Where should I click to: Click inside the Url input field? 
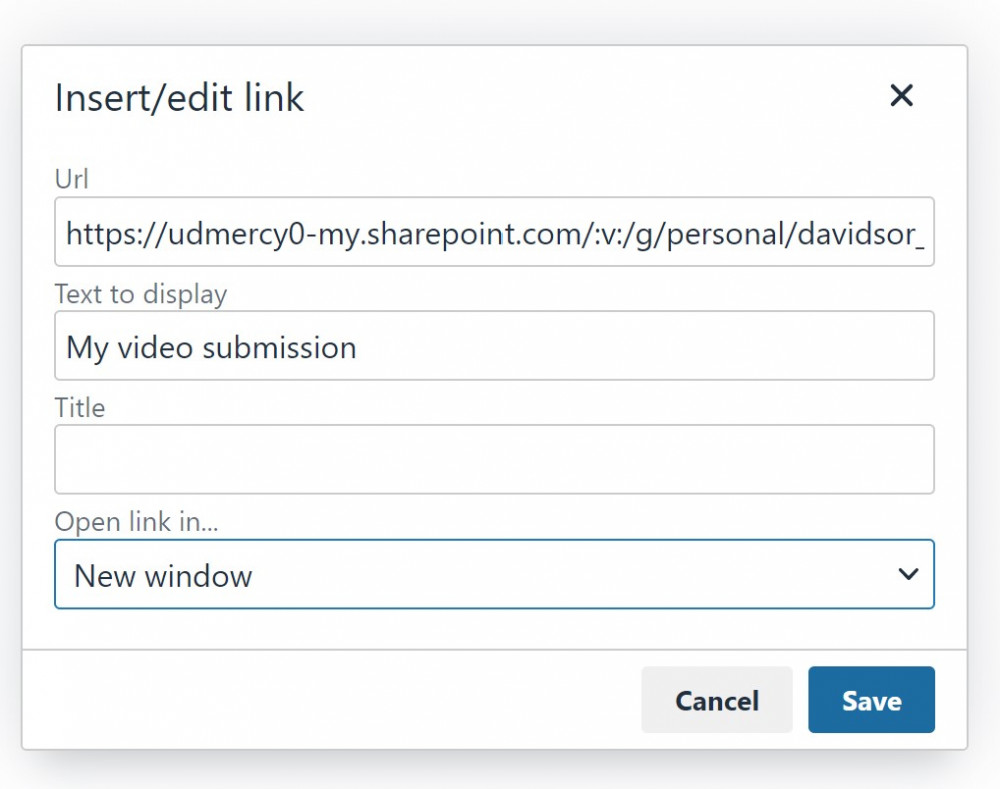coord(495,232)
